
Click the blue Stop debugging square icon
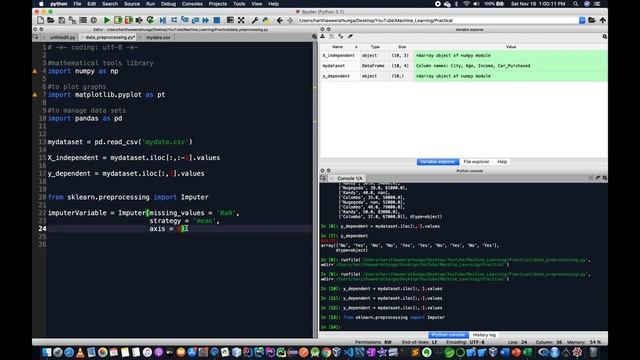pos(217,20)
